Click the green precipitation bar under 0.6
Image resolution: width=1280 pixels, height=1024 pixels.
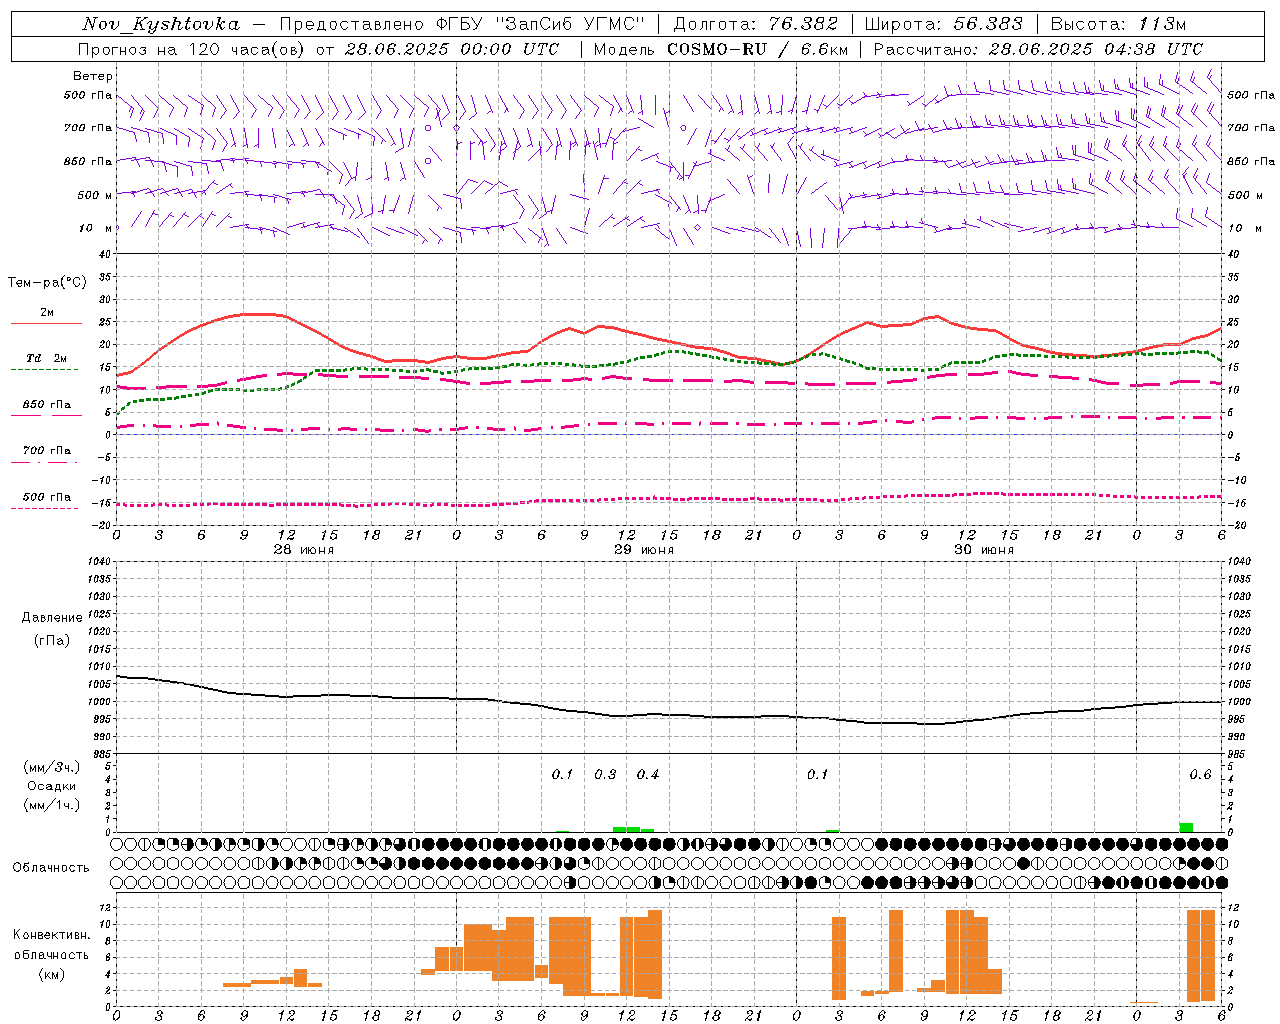coord(1186,827)
